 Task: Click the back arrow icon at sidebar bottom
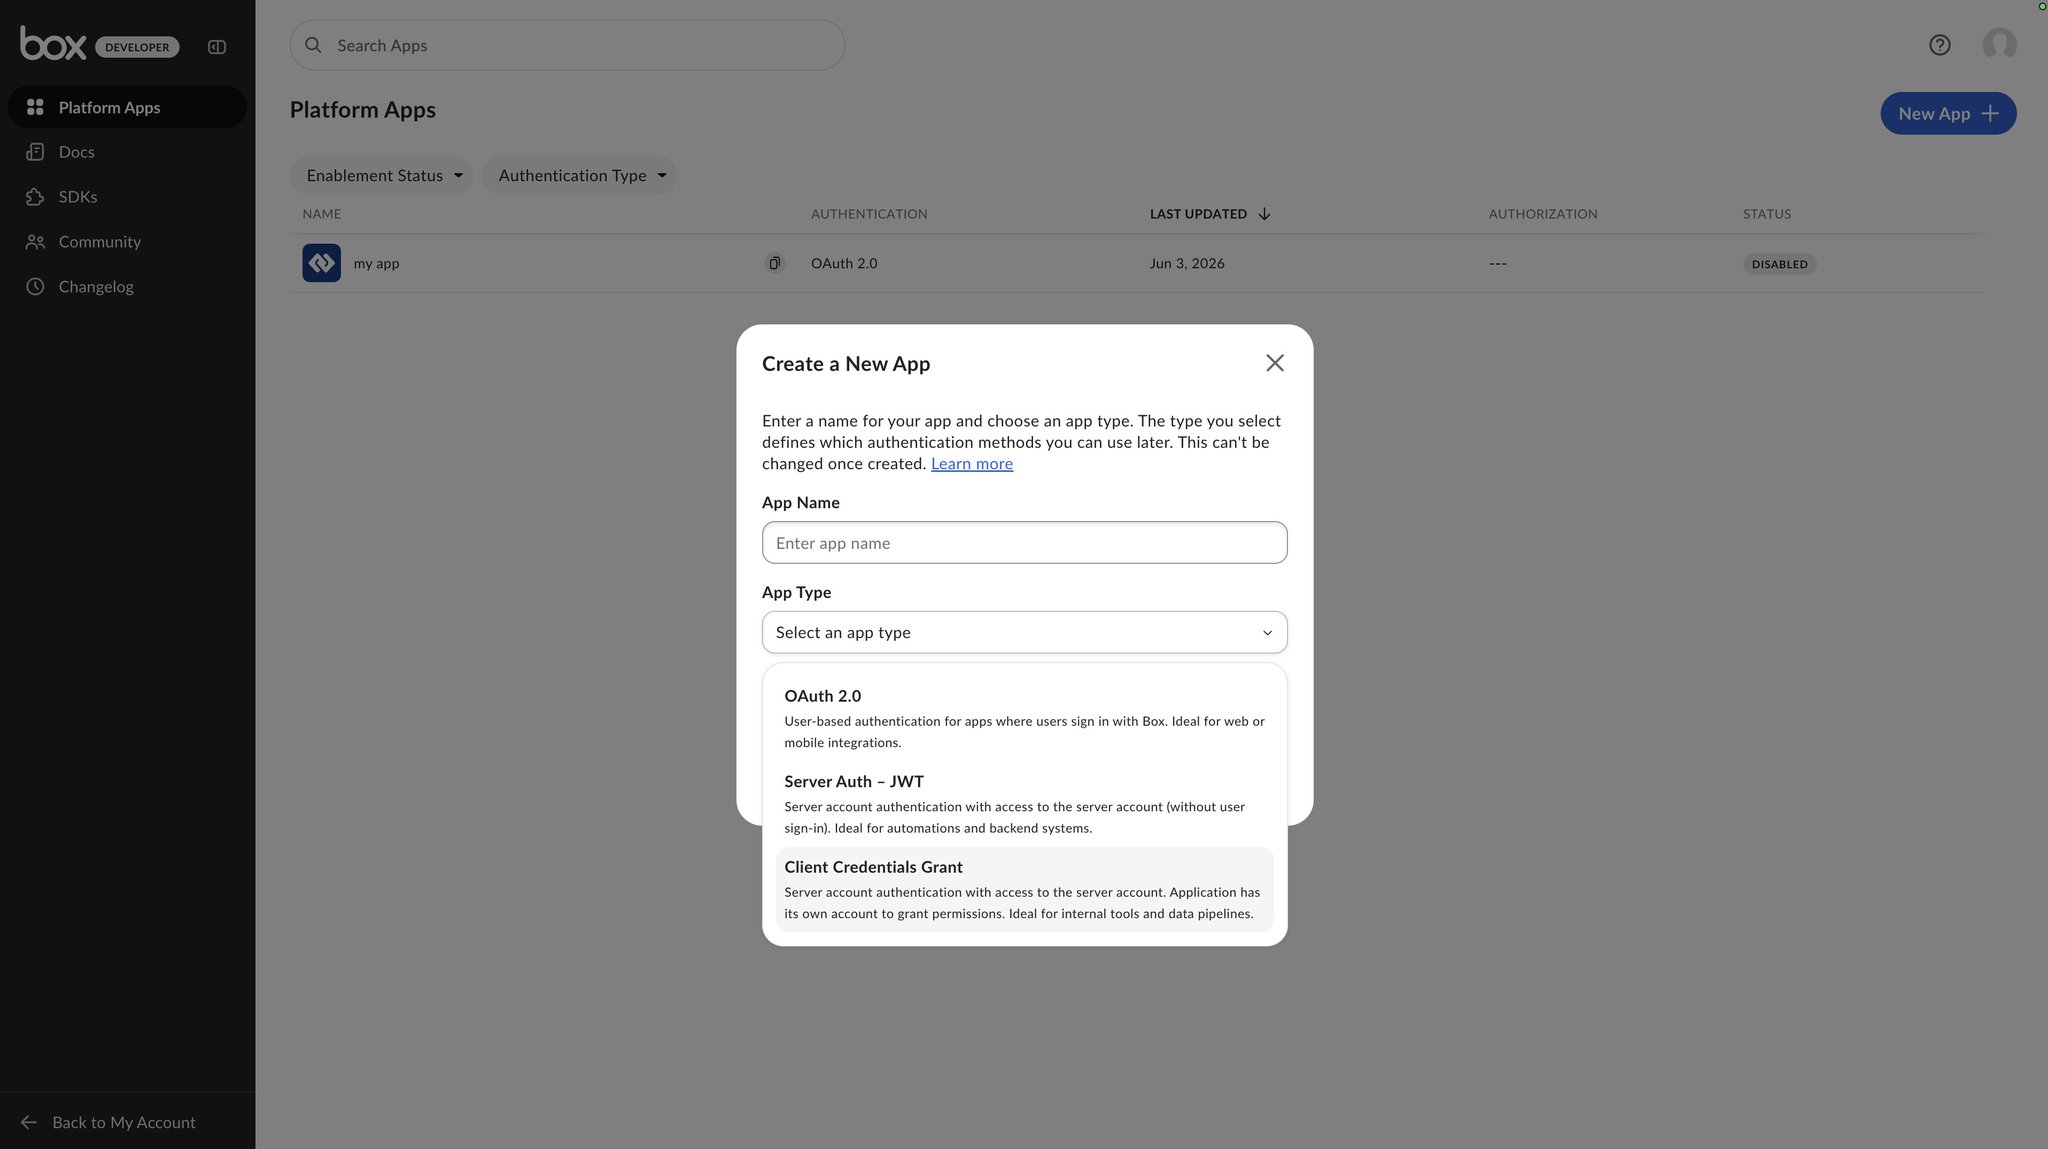29,1122
